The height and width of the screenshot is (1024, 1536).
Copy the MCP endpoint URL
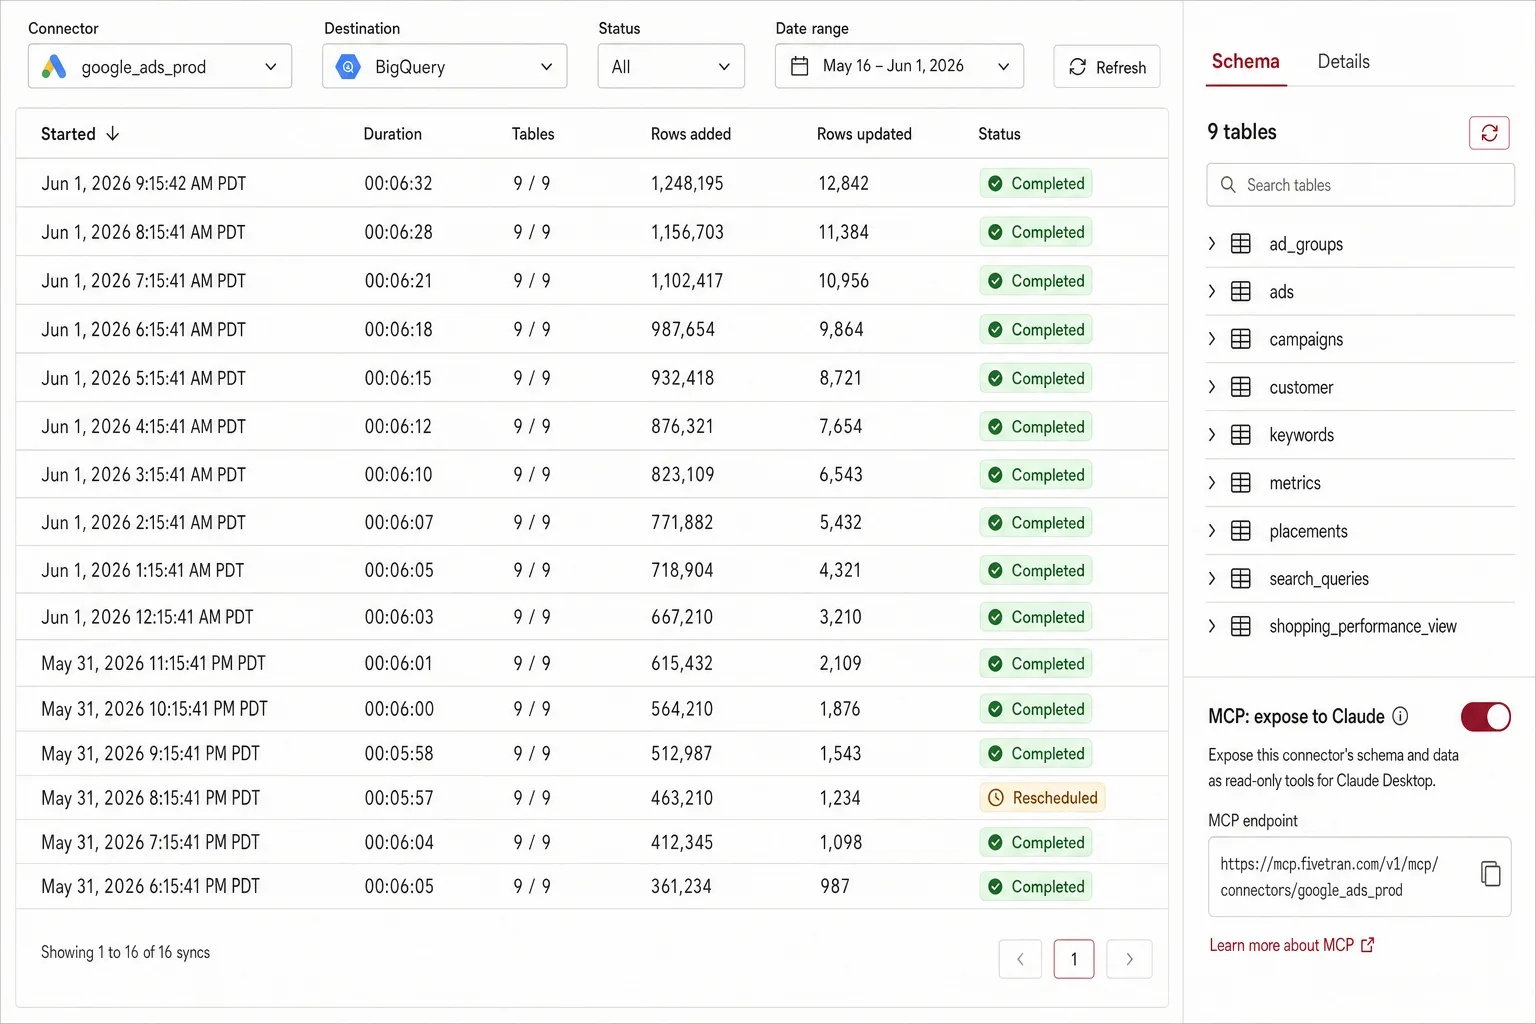pyautogui.click(x=1490, y=874)
